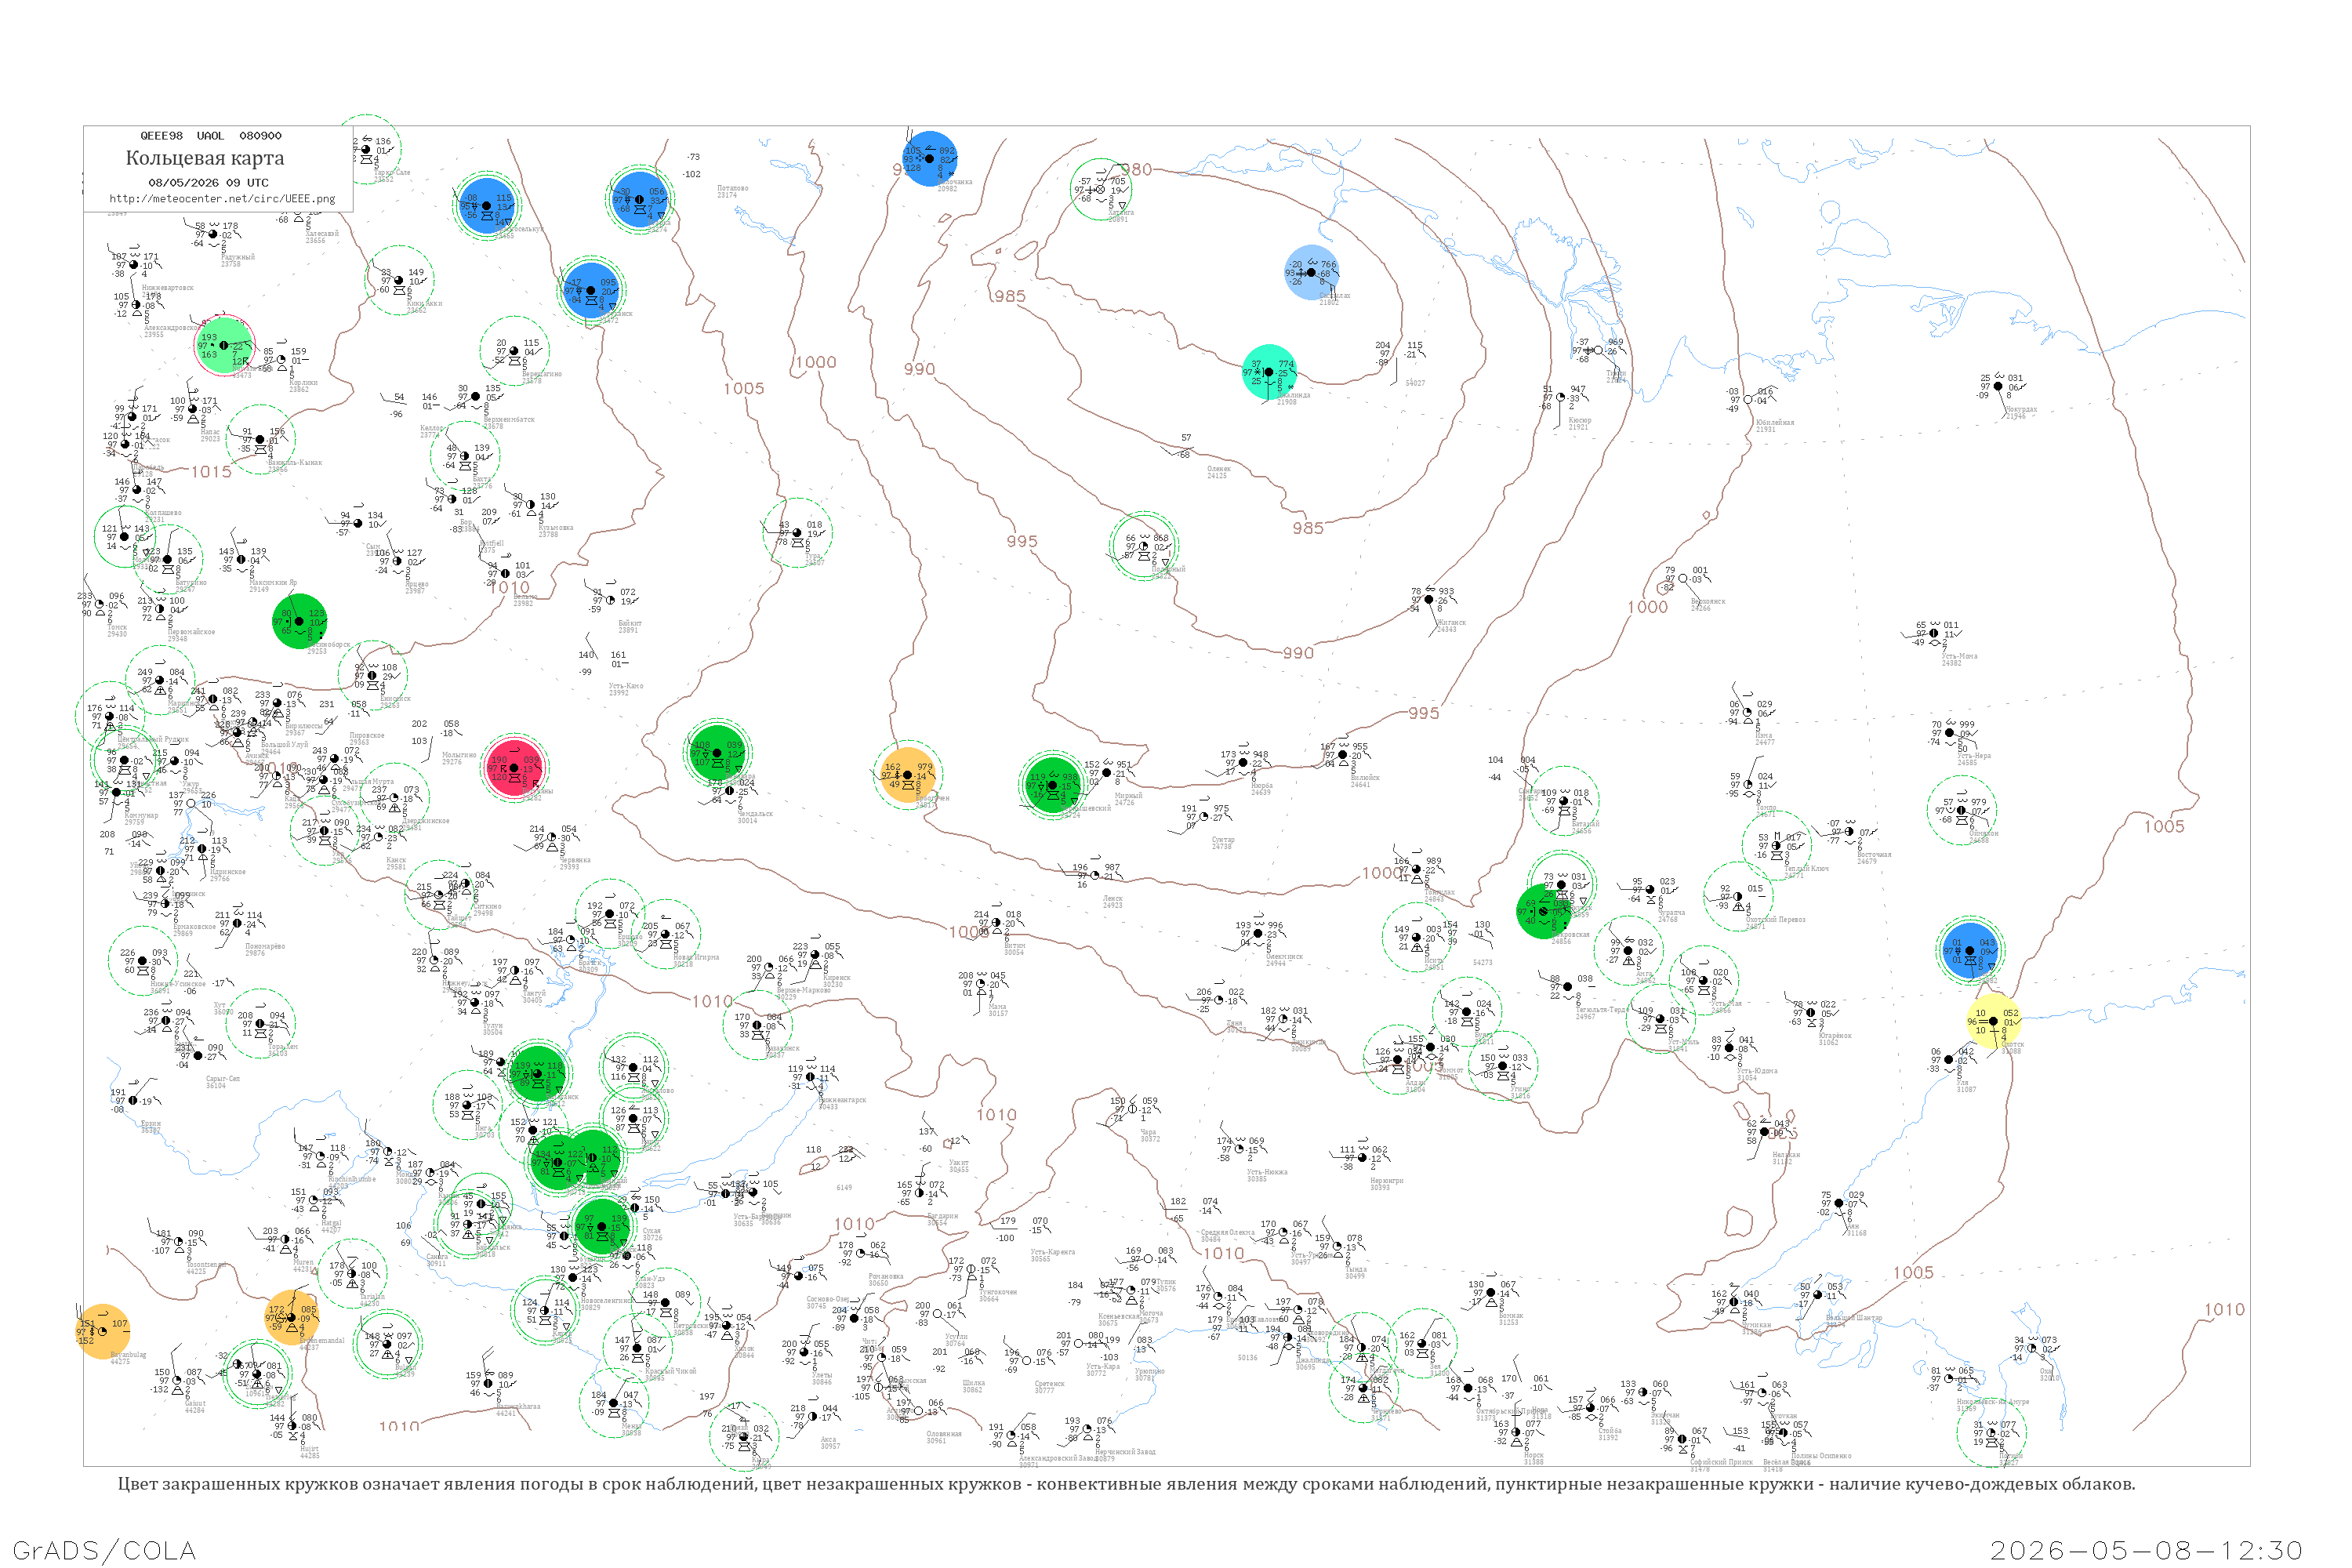
Task: Select the blue Игарка station circle
Action: 640,199
